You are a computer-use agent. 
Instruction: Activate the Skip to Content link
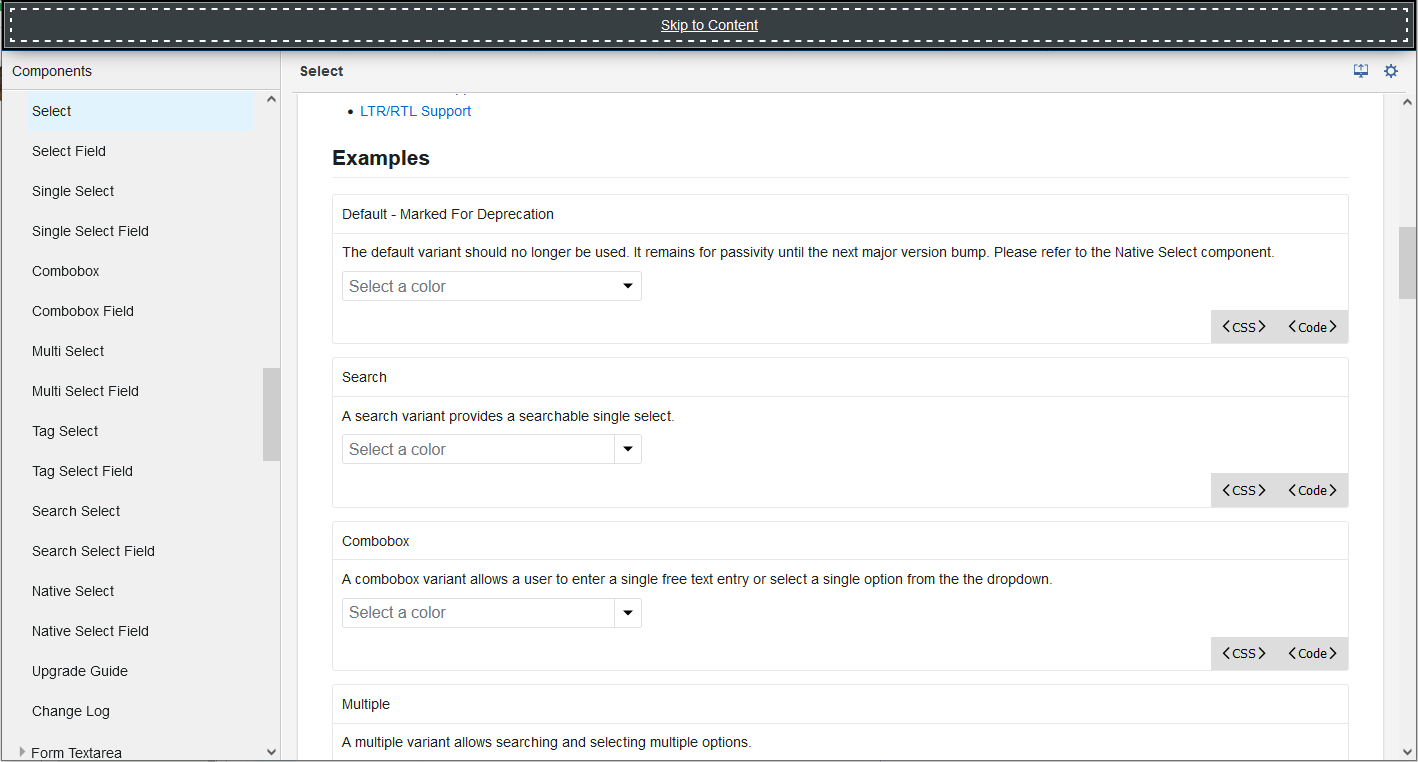pyautogui.click(x=709, y=24)
